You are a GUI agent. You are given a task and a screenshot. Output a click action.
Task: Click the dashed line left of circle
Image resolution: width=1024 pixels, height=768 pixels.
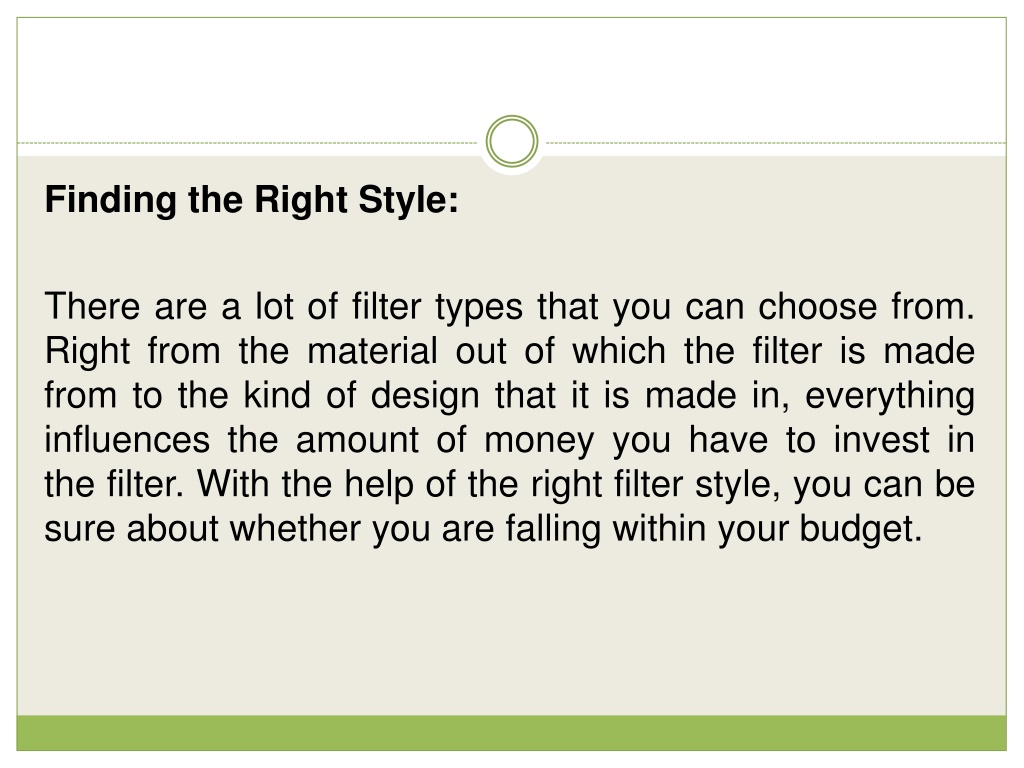pyautogui.click(x=248, y=142)
